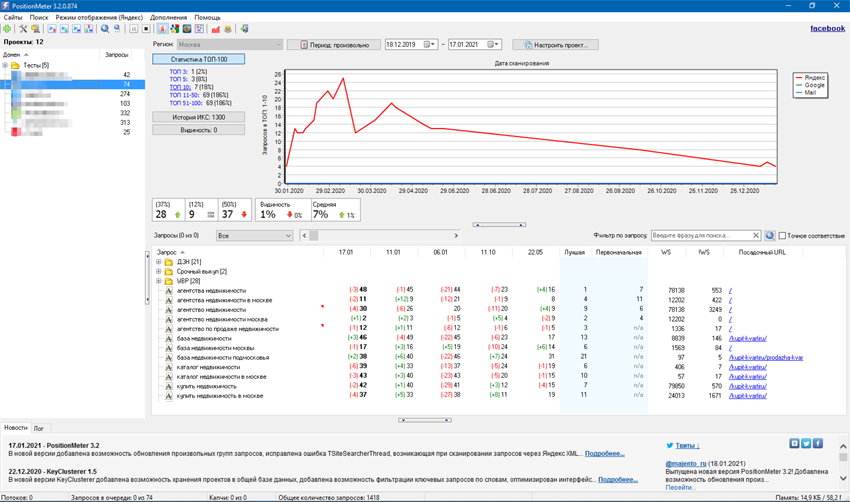
Task: Open the 'Режим отображения (Яндекс)' menu
Action: click(99, 17)
